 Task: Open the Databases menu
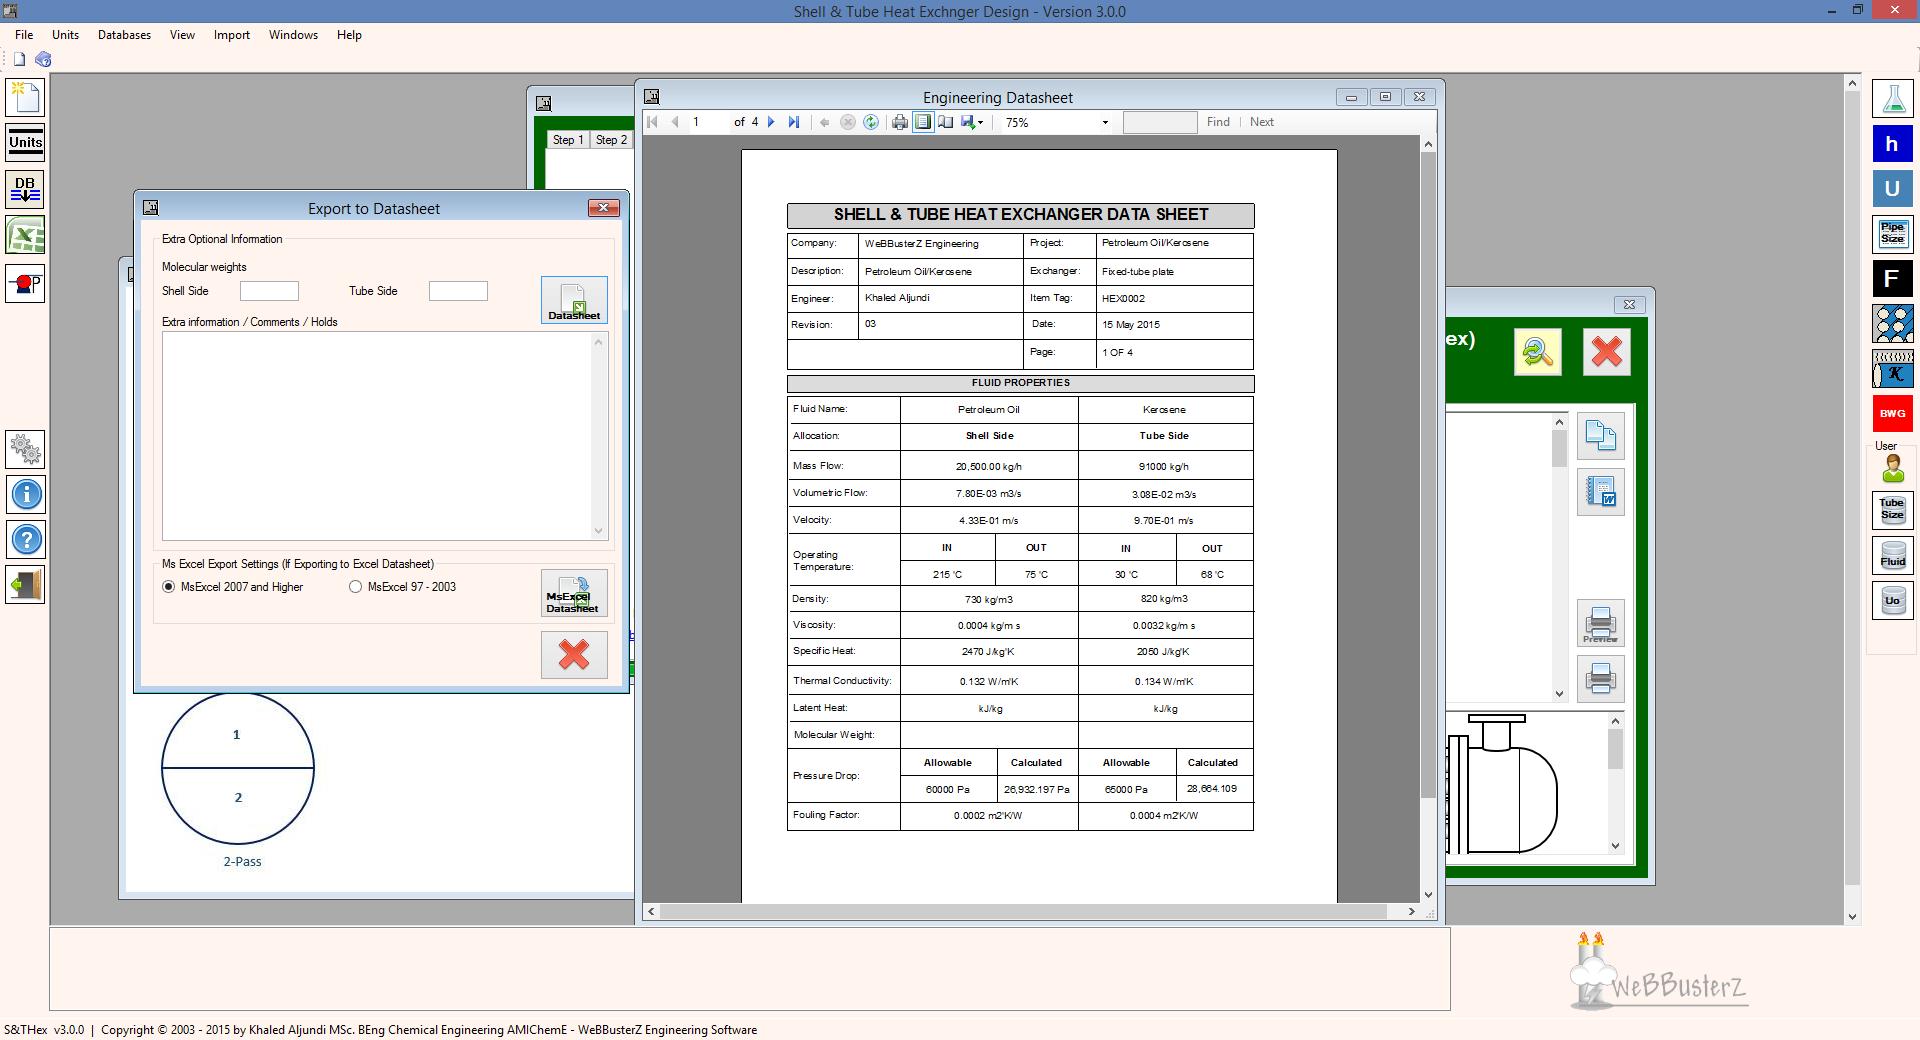[x=124, y=35]
